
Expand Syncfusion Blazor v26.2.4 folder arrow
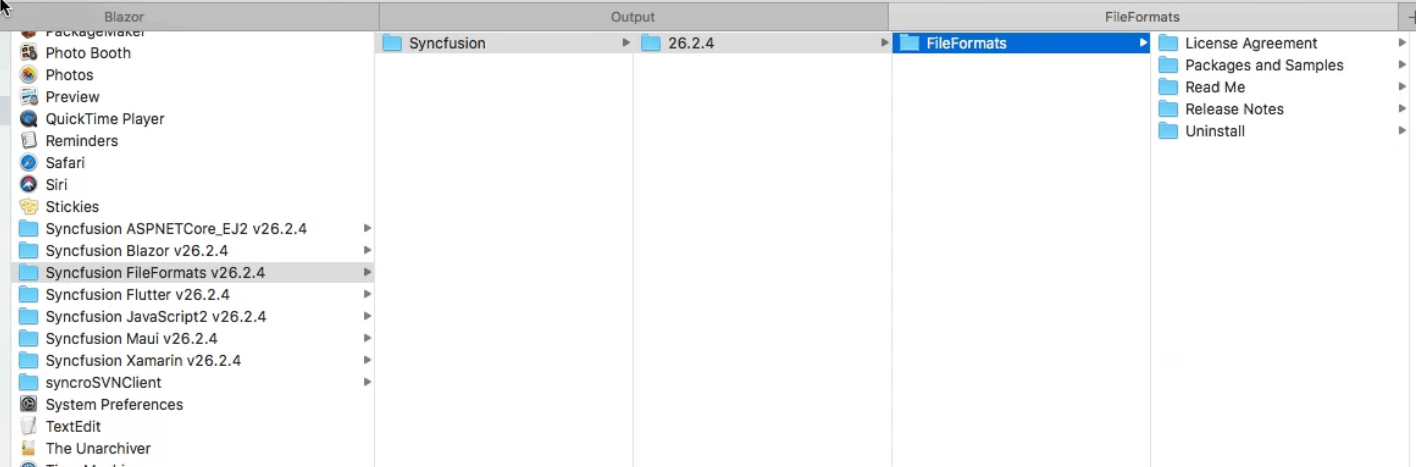point(367,251)
